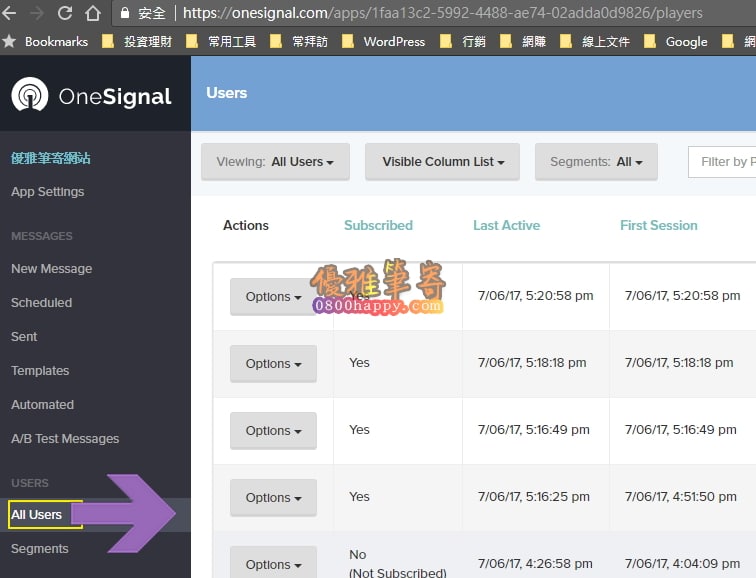Click the Filter by input field
This screenshot has width=756, height=578.
[x=722, y=162]
